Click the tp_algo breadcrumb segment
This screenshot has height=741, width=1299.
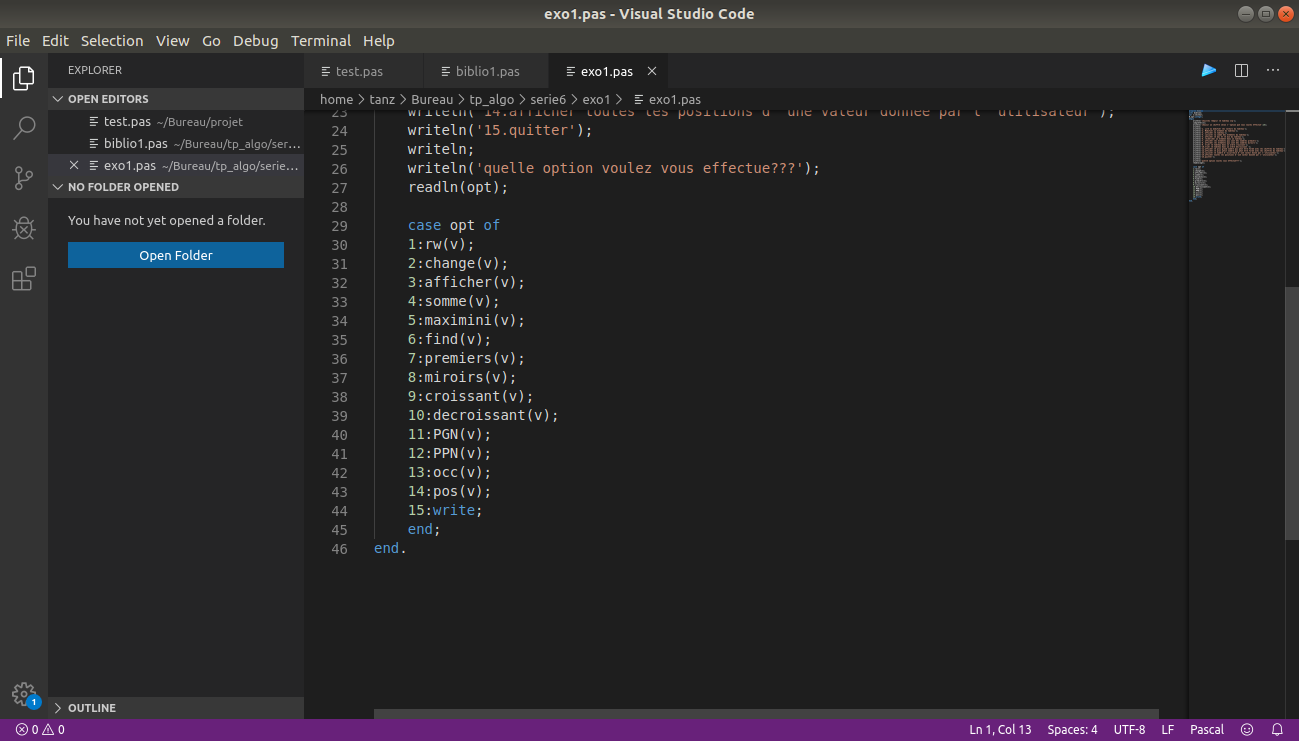coord(493,99)
